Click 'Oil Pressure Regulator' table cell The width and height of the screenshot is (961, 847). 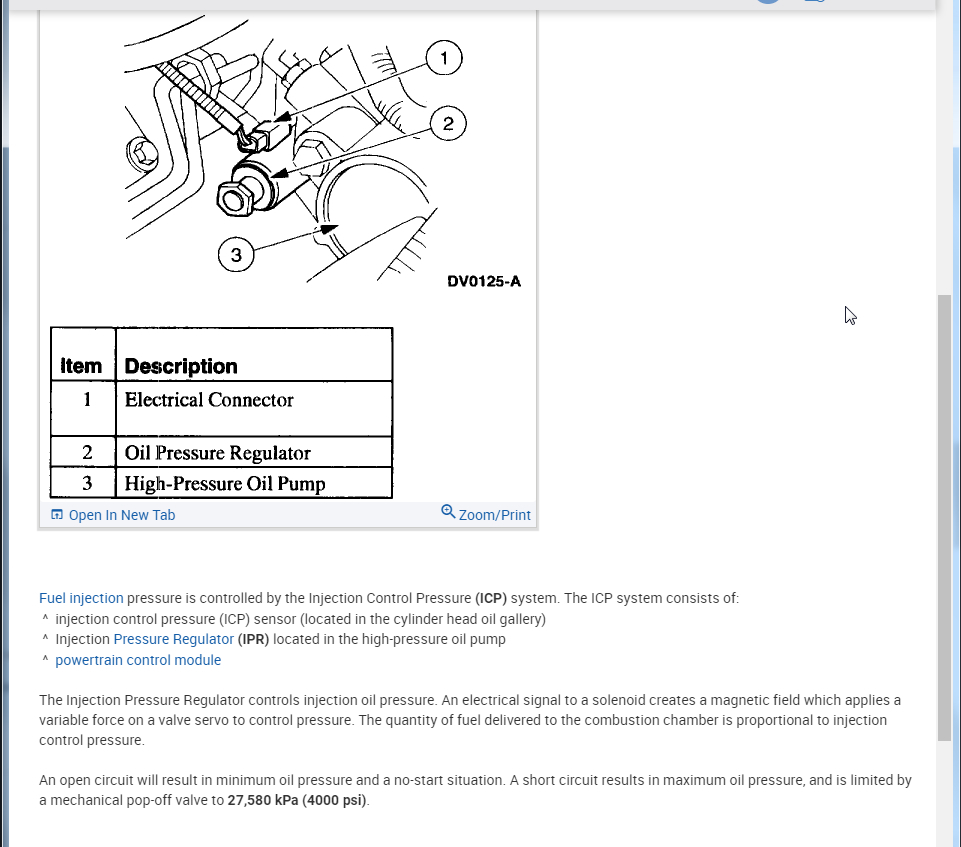pyautogui.click(x=254, y=452)
